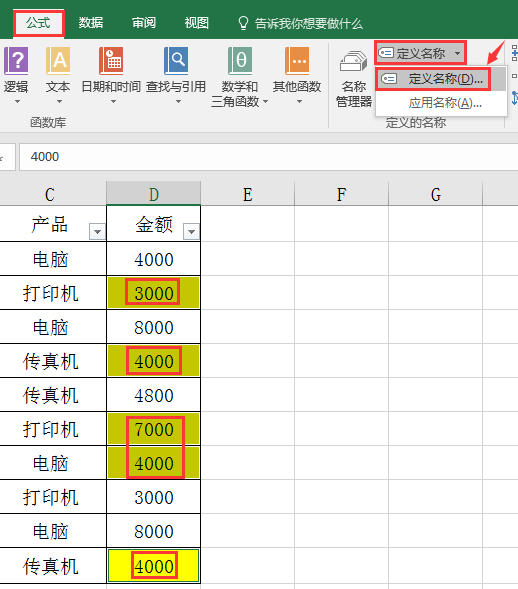This screenshot has width=518, height=589.
Task: Open the 文本 (Text) functions icon
Action: [x=58, y=61]
